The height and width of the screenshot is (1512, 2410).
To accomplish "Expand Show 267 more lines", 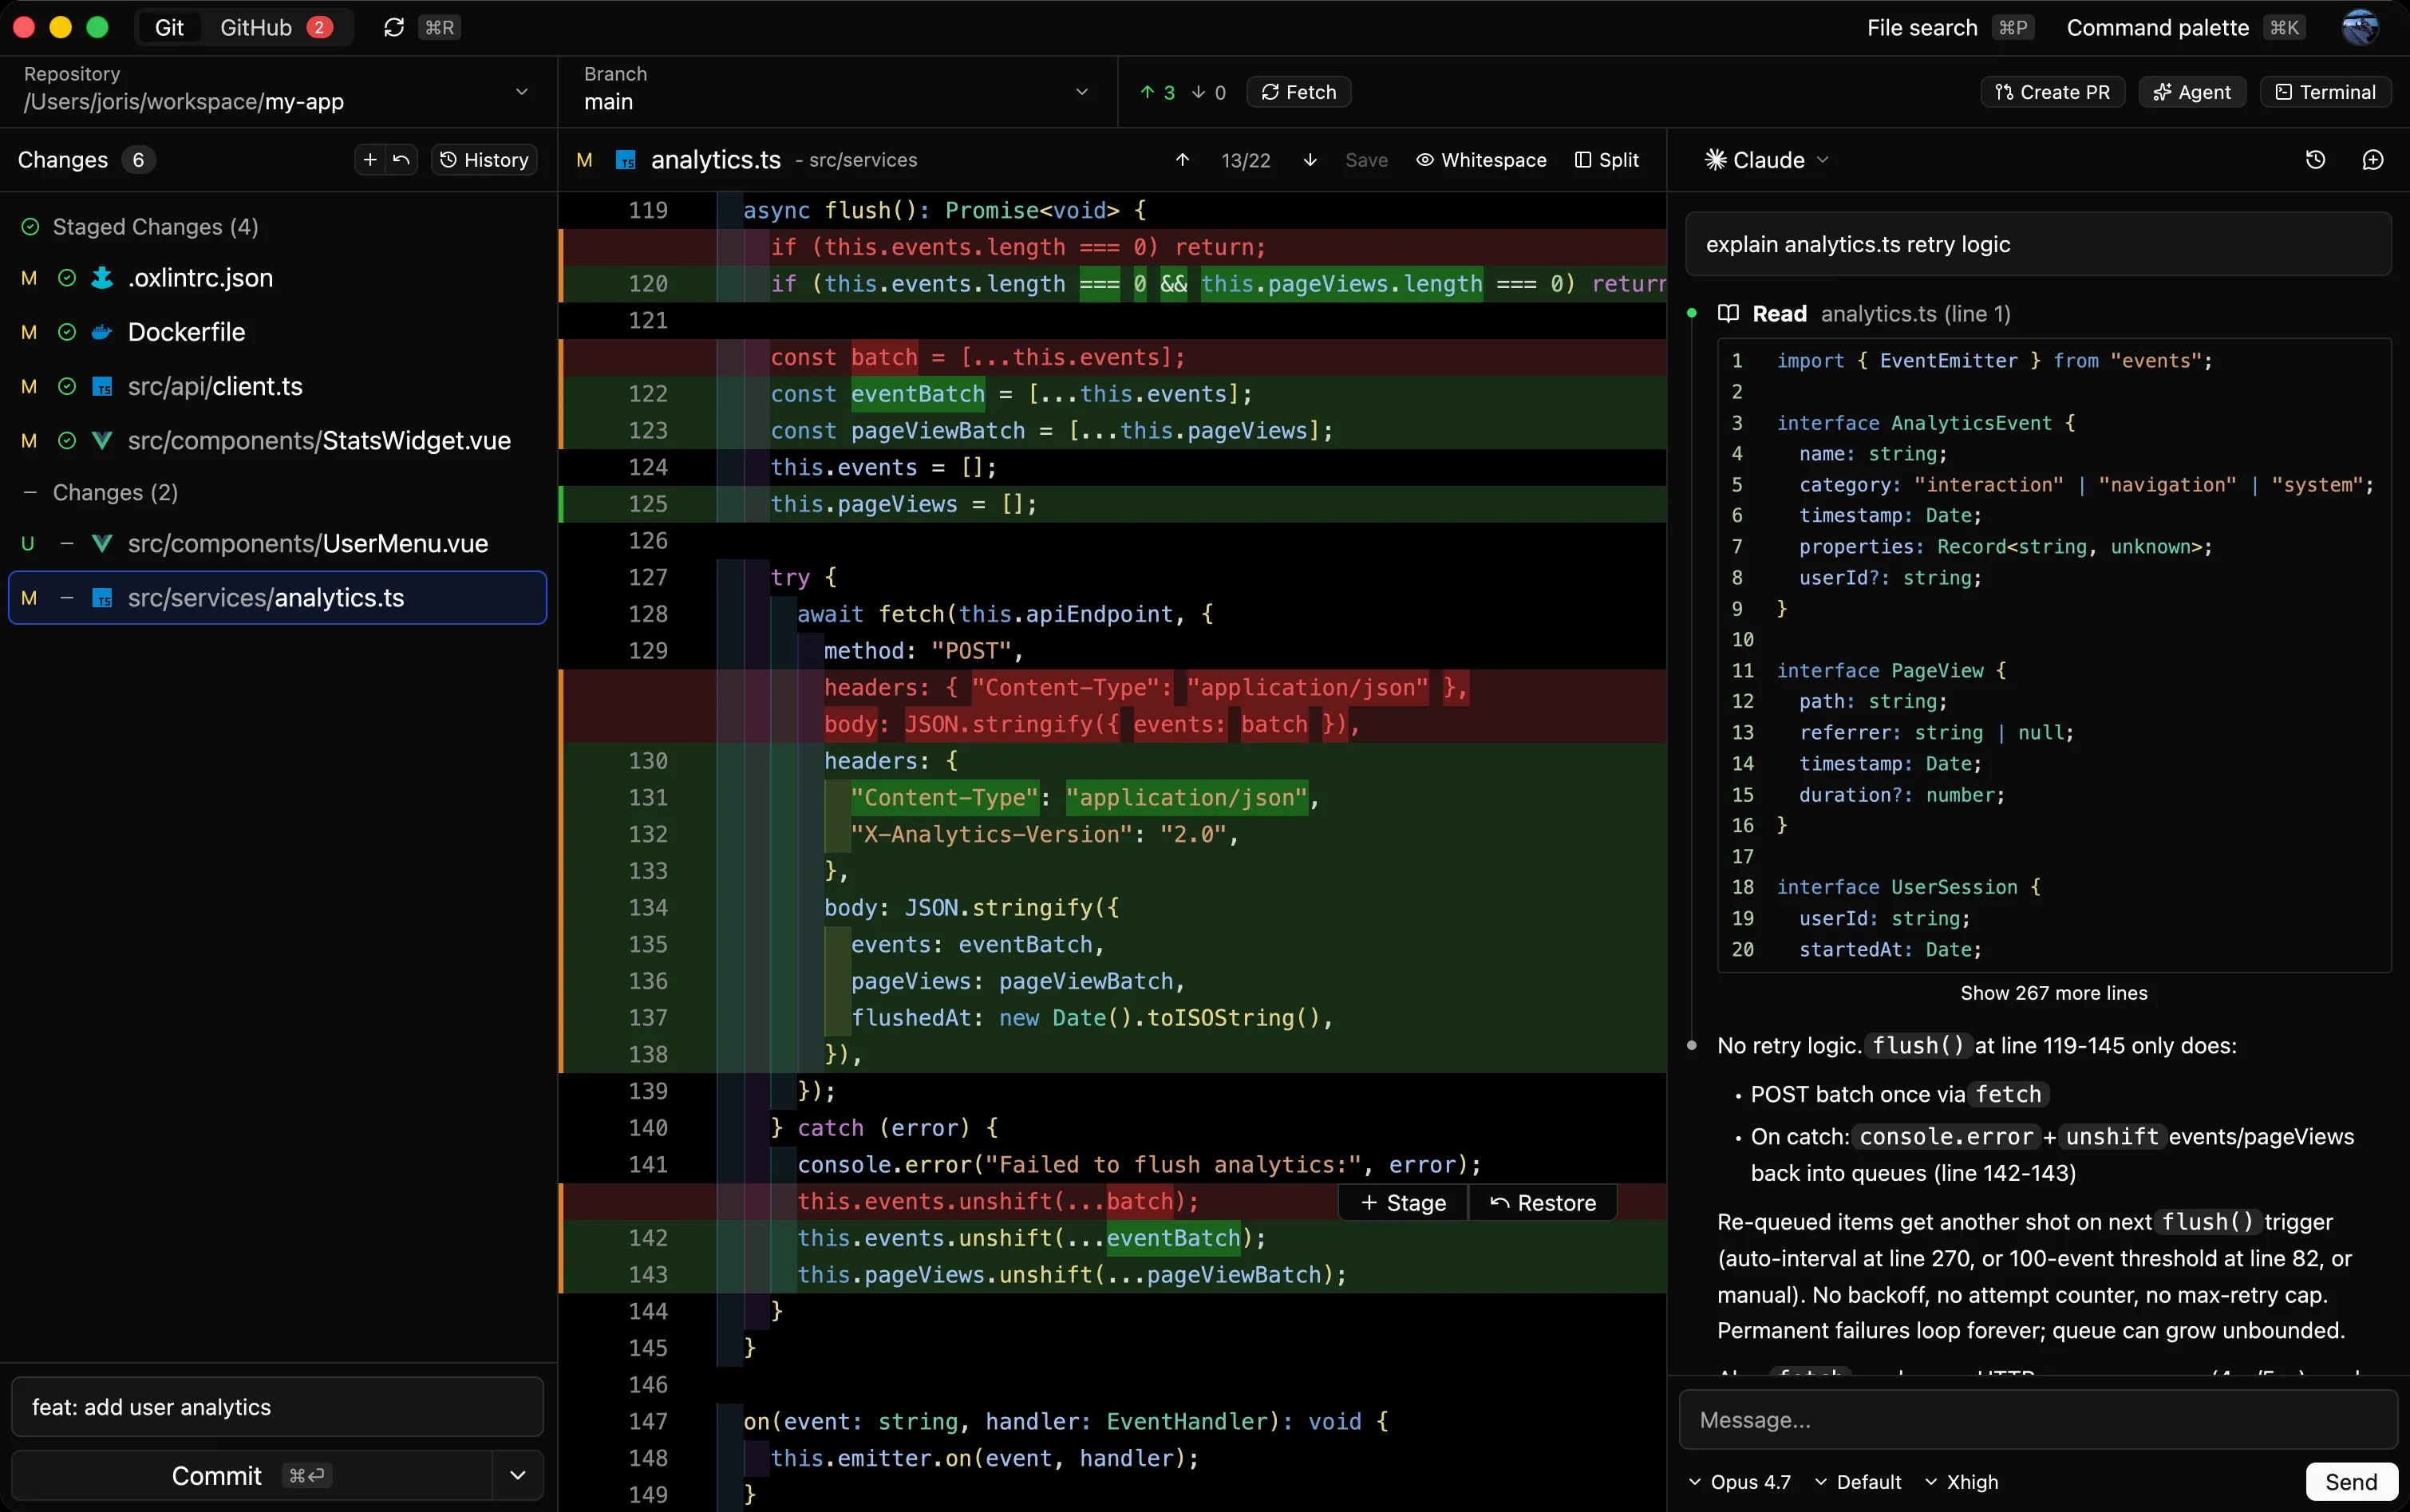I will pos(2054,993).
